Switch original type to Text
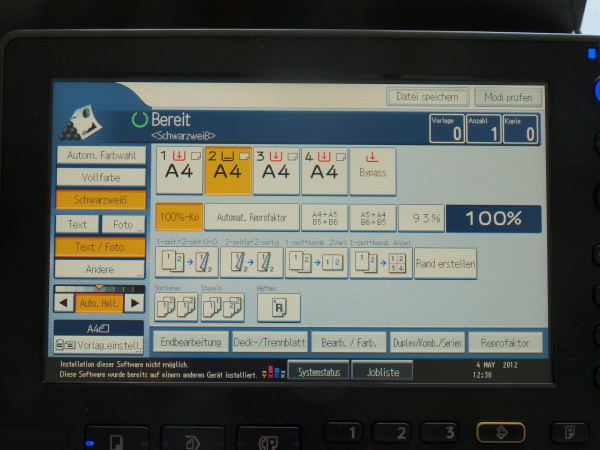The width and height of the screenshot is (600, 450). (77, 224)
